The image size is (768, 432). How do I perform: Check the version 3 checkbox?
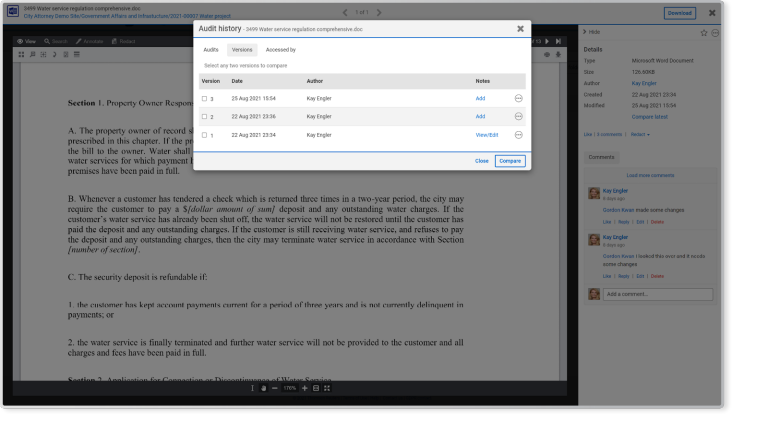204,98
